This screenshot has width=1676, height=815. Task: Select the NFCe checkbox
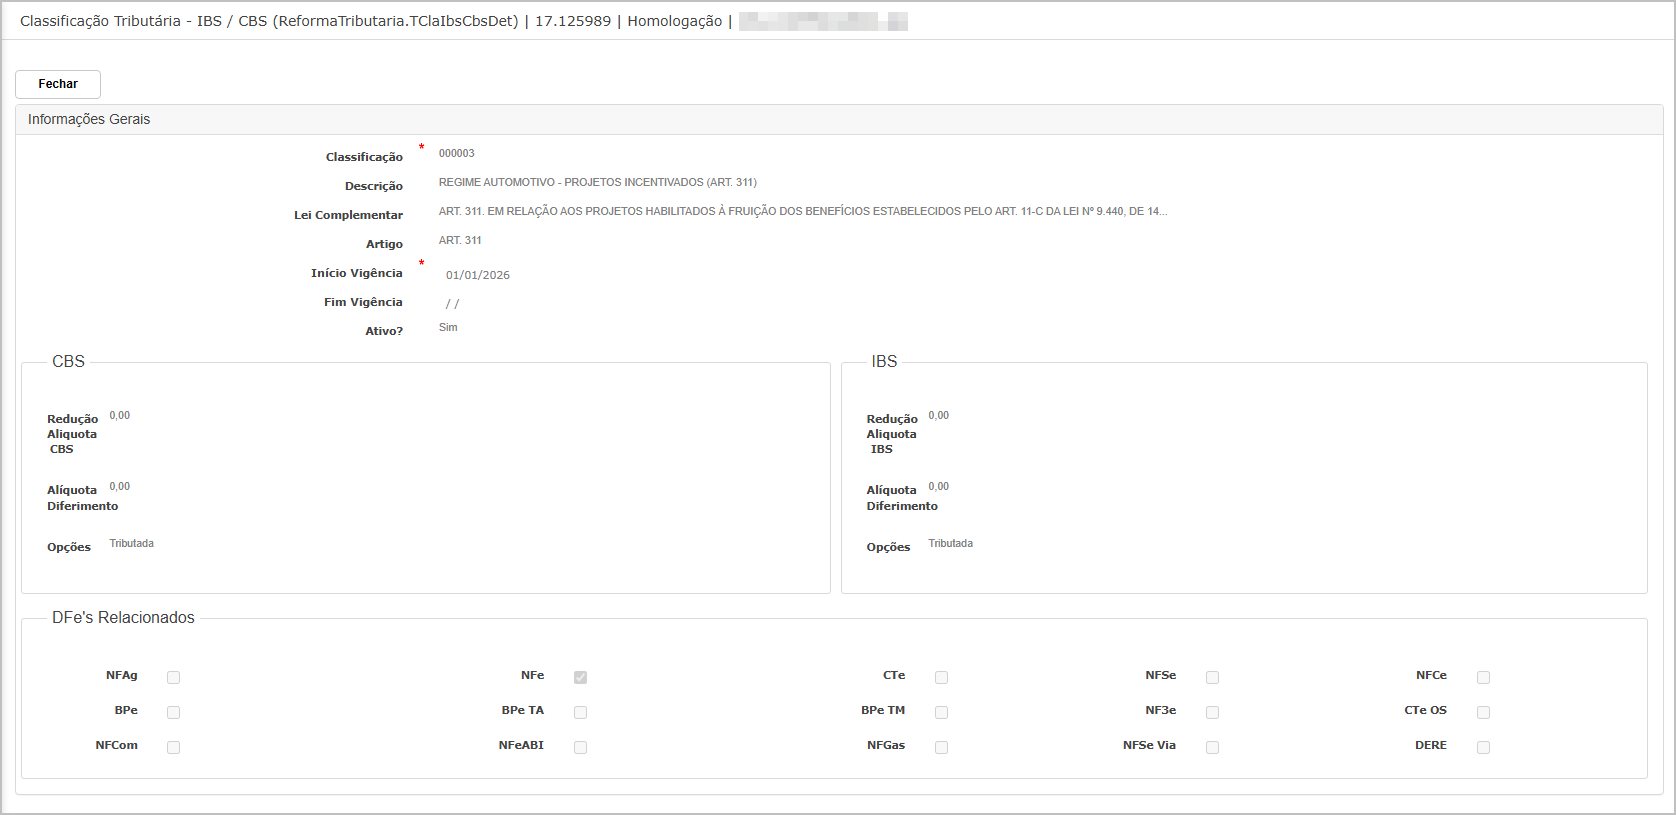(x=1483, y=677)
